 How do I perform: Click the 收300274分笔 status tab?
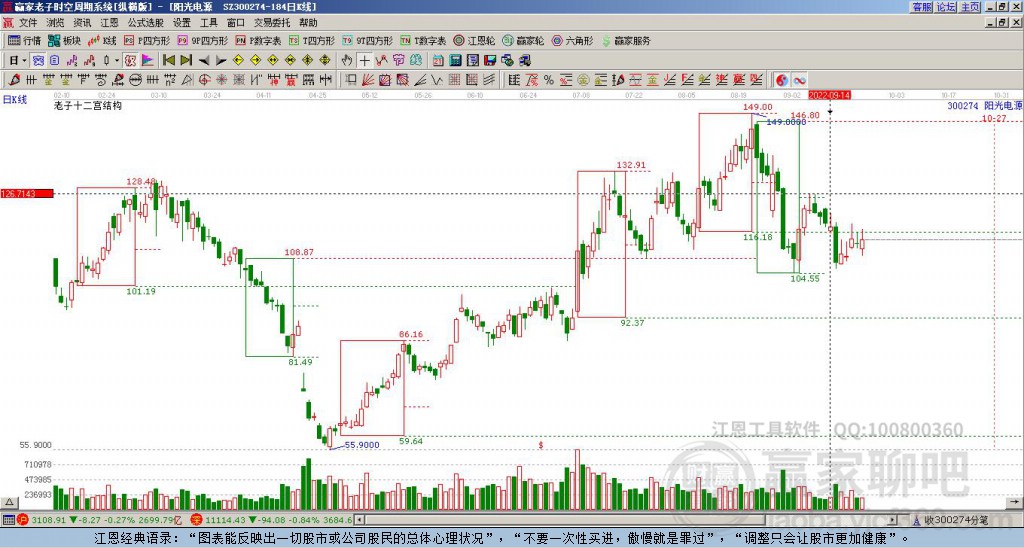pos(955,520)
